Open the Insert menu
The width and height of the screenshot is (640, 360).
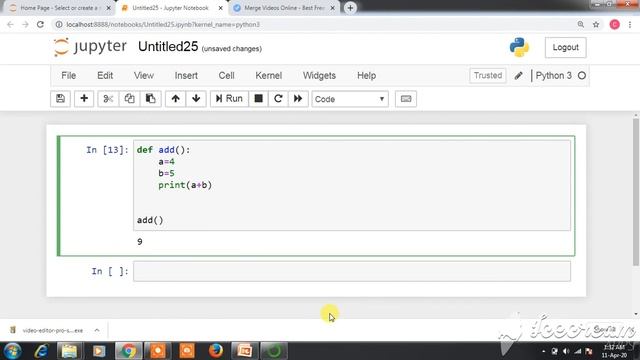pyautogui.click(x=186, y=76)
